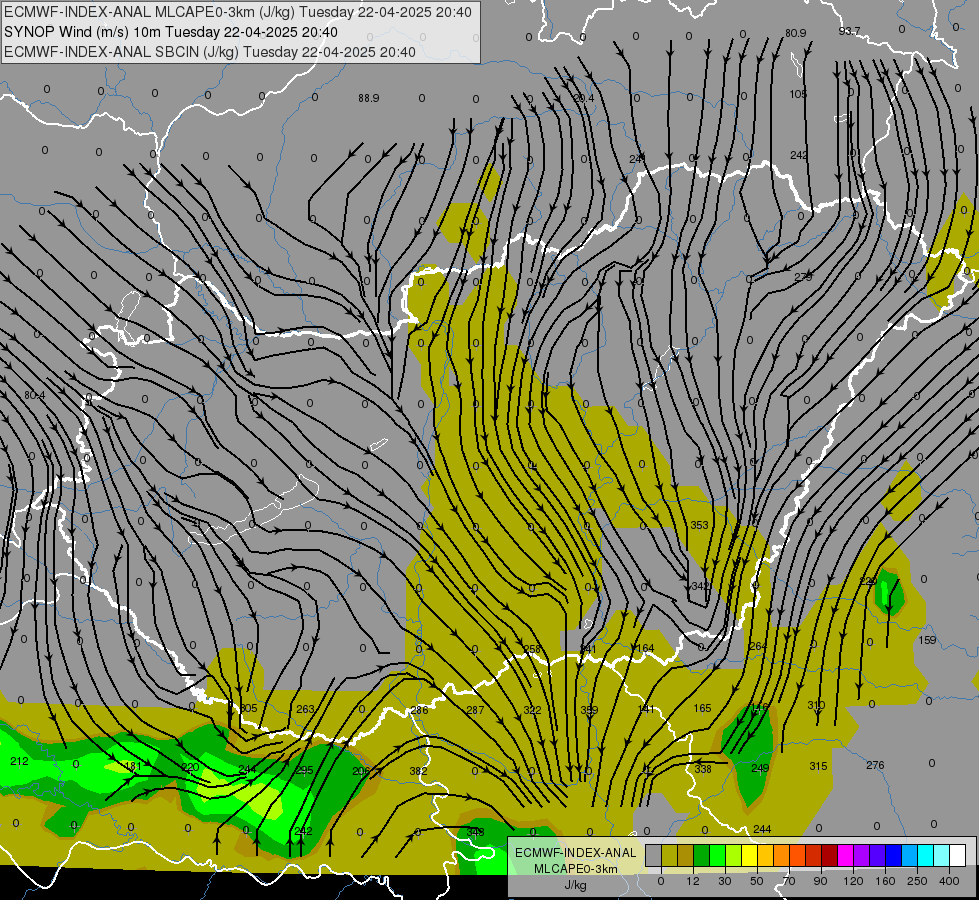The height and width of the screenshot is (900, 979).
Task: Click the map value 159
Action: point(927,640)
